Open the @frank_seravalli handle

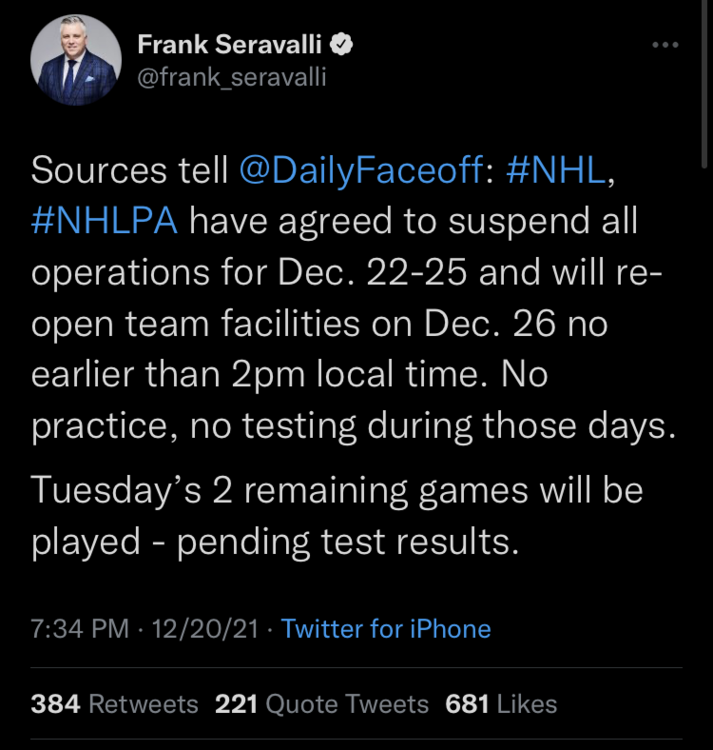tap(231, 77)
